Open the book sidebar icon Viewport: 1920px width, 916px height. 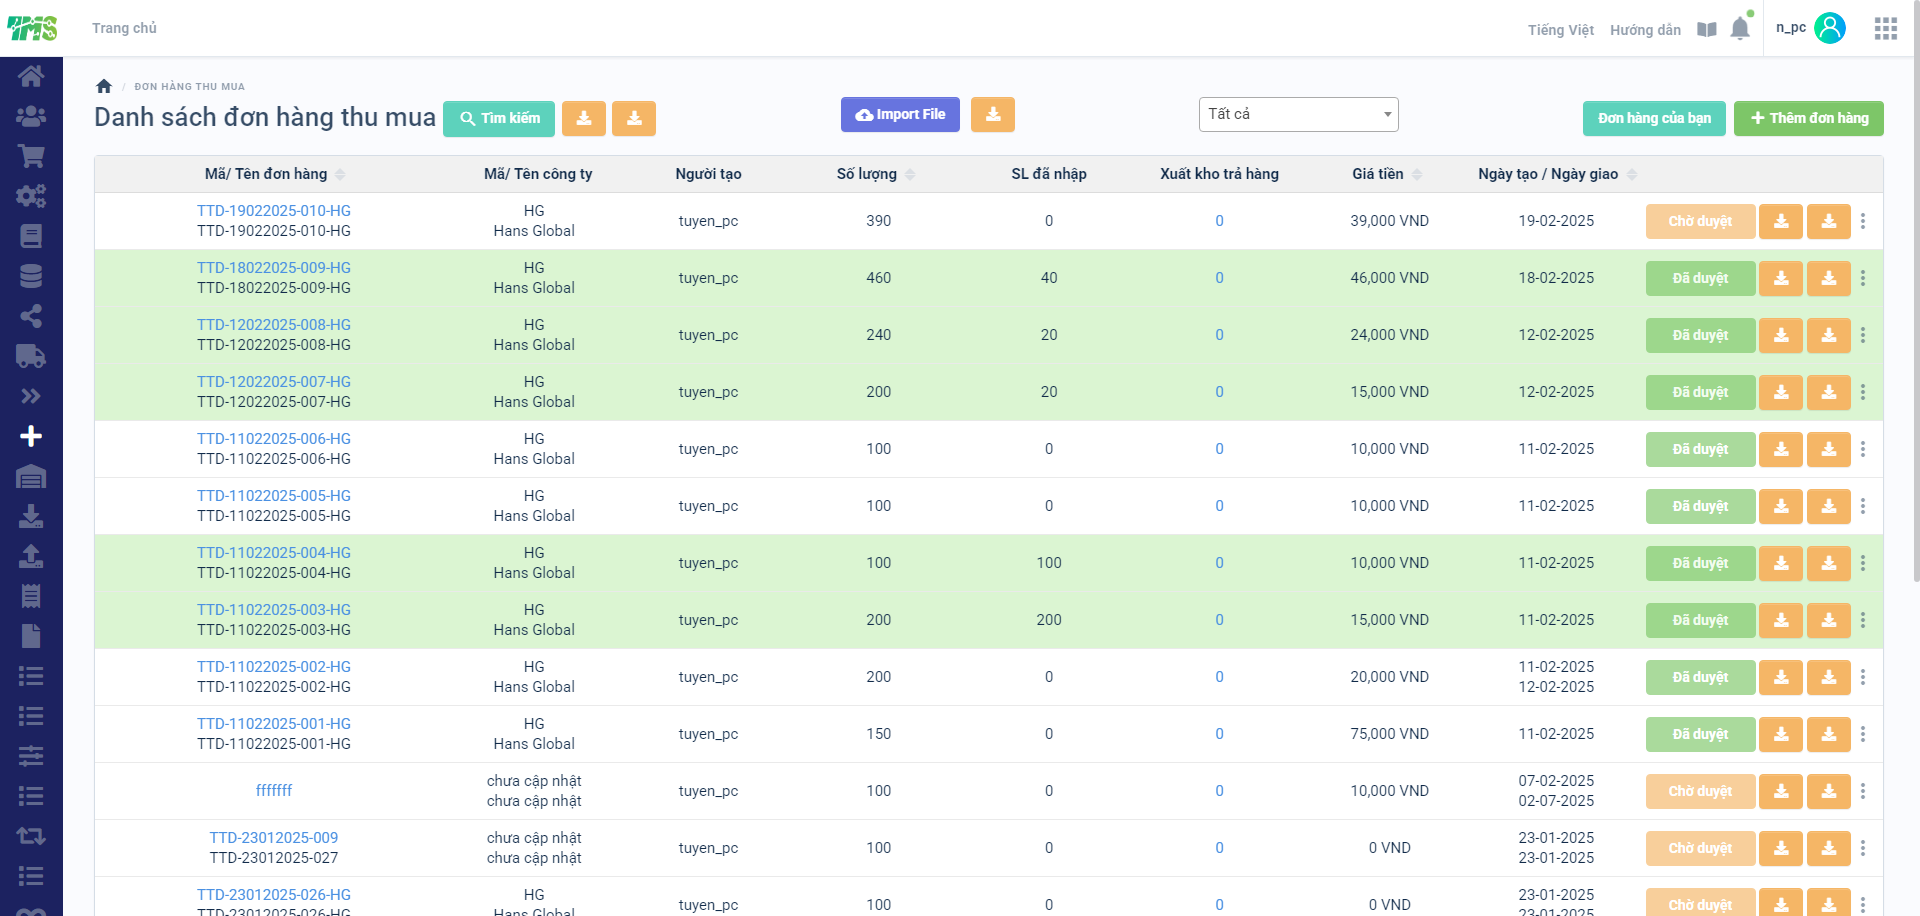tap(31, 236)
